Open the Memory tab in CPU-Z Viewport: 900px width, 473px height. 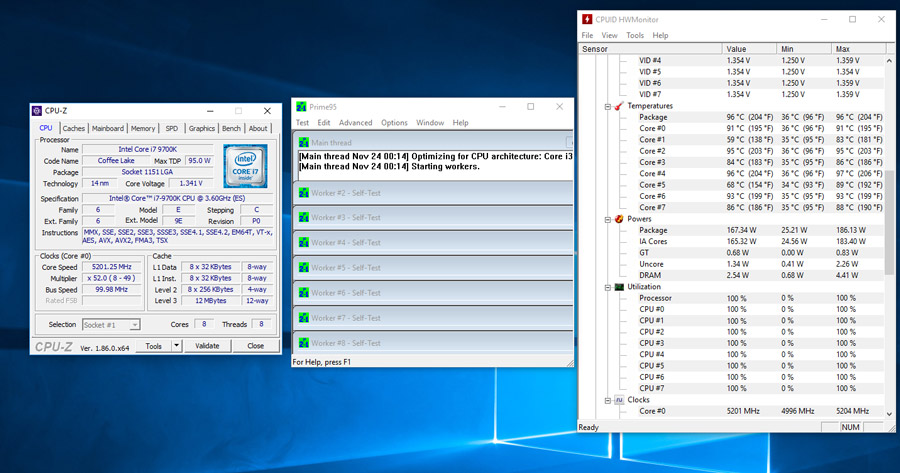(x=143, y=129)
